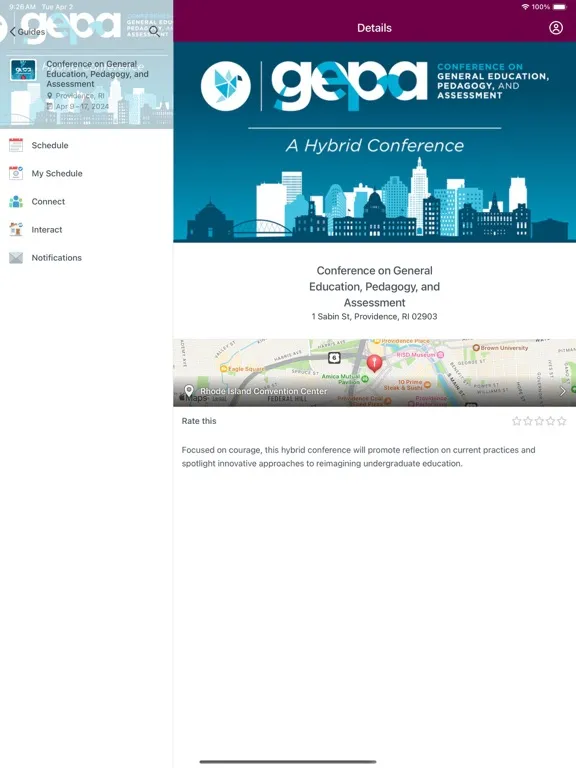
Task: Open Notifications menu label
Action: pyautogui.click(x=57, y=258)
